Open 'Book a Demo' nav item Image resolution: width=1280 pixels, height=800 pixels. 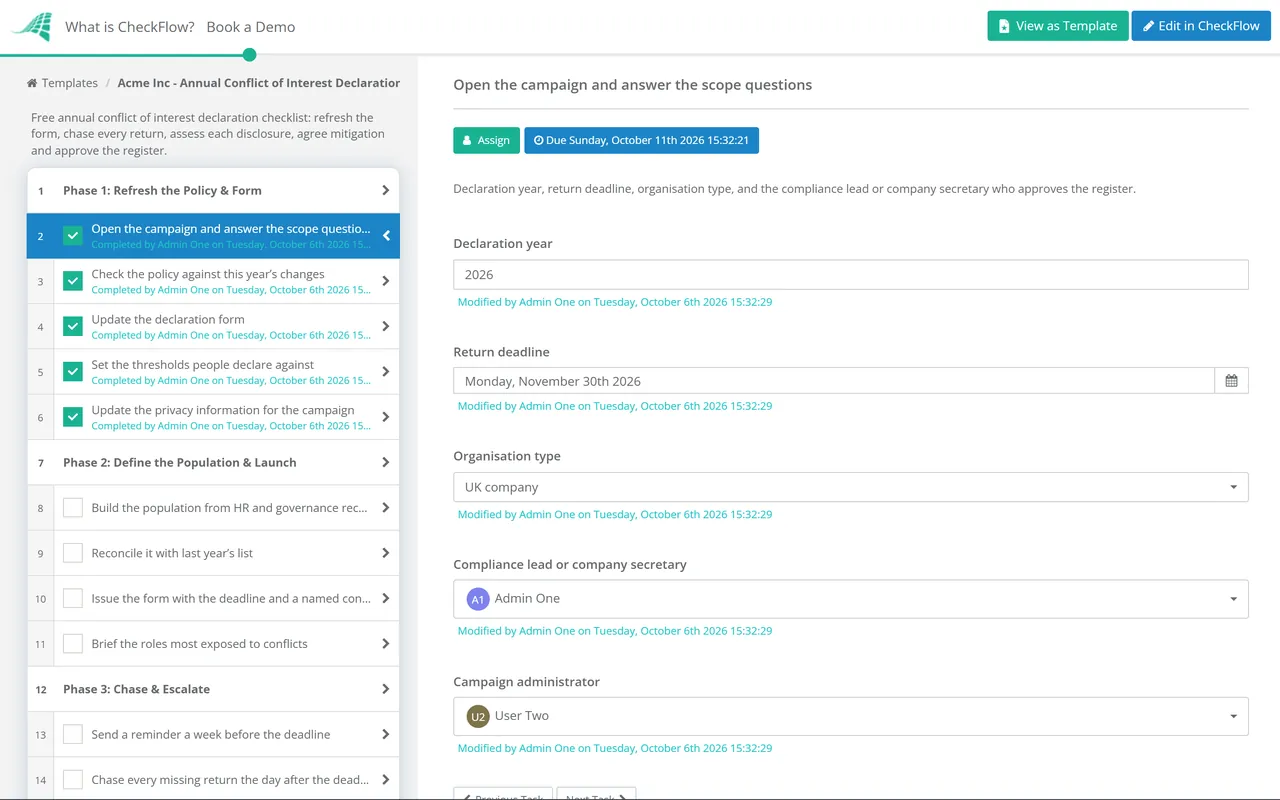(x=251, y=27)
